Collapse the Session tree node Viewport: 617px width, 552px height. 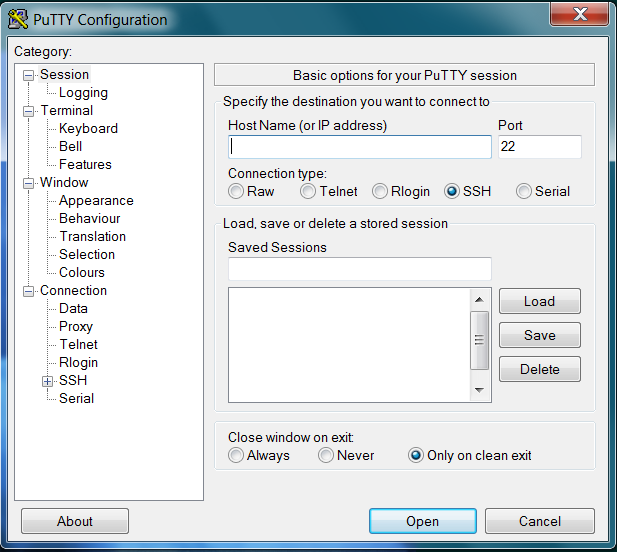(28, 75)
